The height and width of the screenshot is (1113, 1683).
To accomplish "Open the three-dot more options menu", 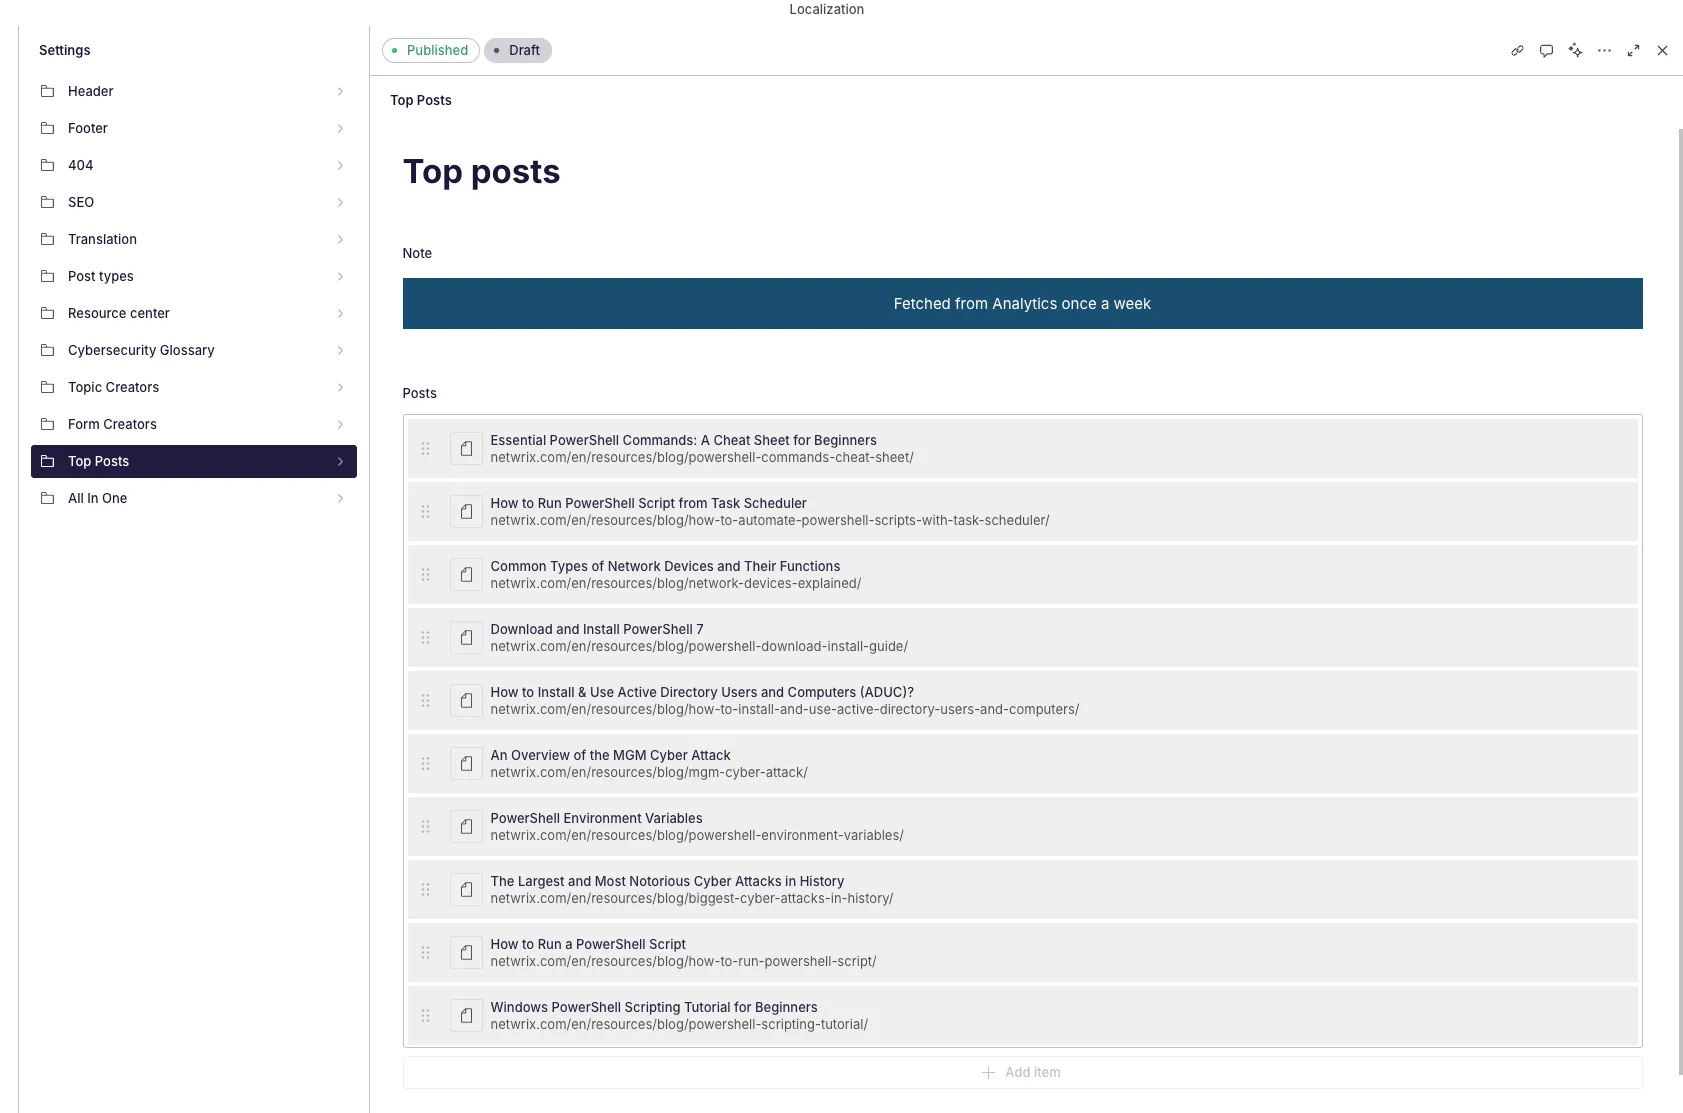I will click(1604, 50).
